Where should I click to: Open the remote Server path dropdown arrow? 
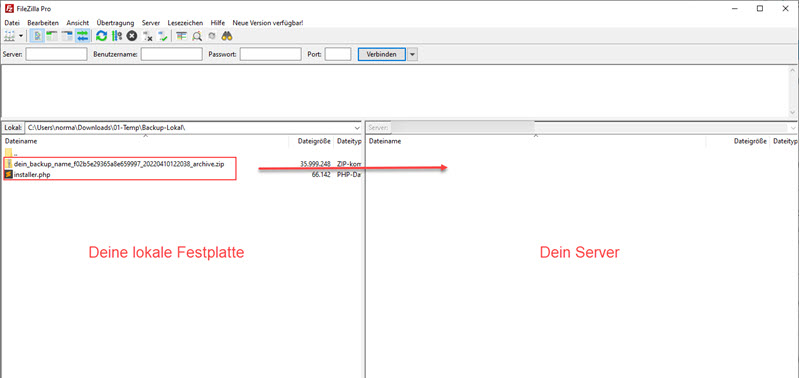click(794, 128)
